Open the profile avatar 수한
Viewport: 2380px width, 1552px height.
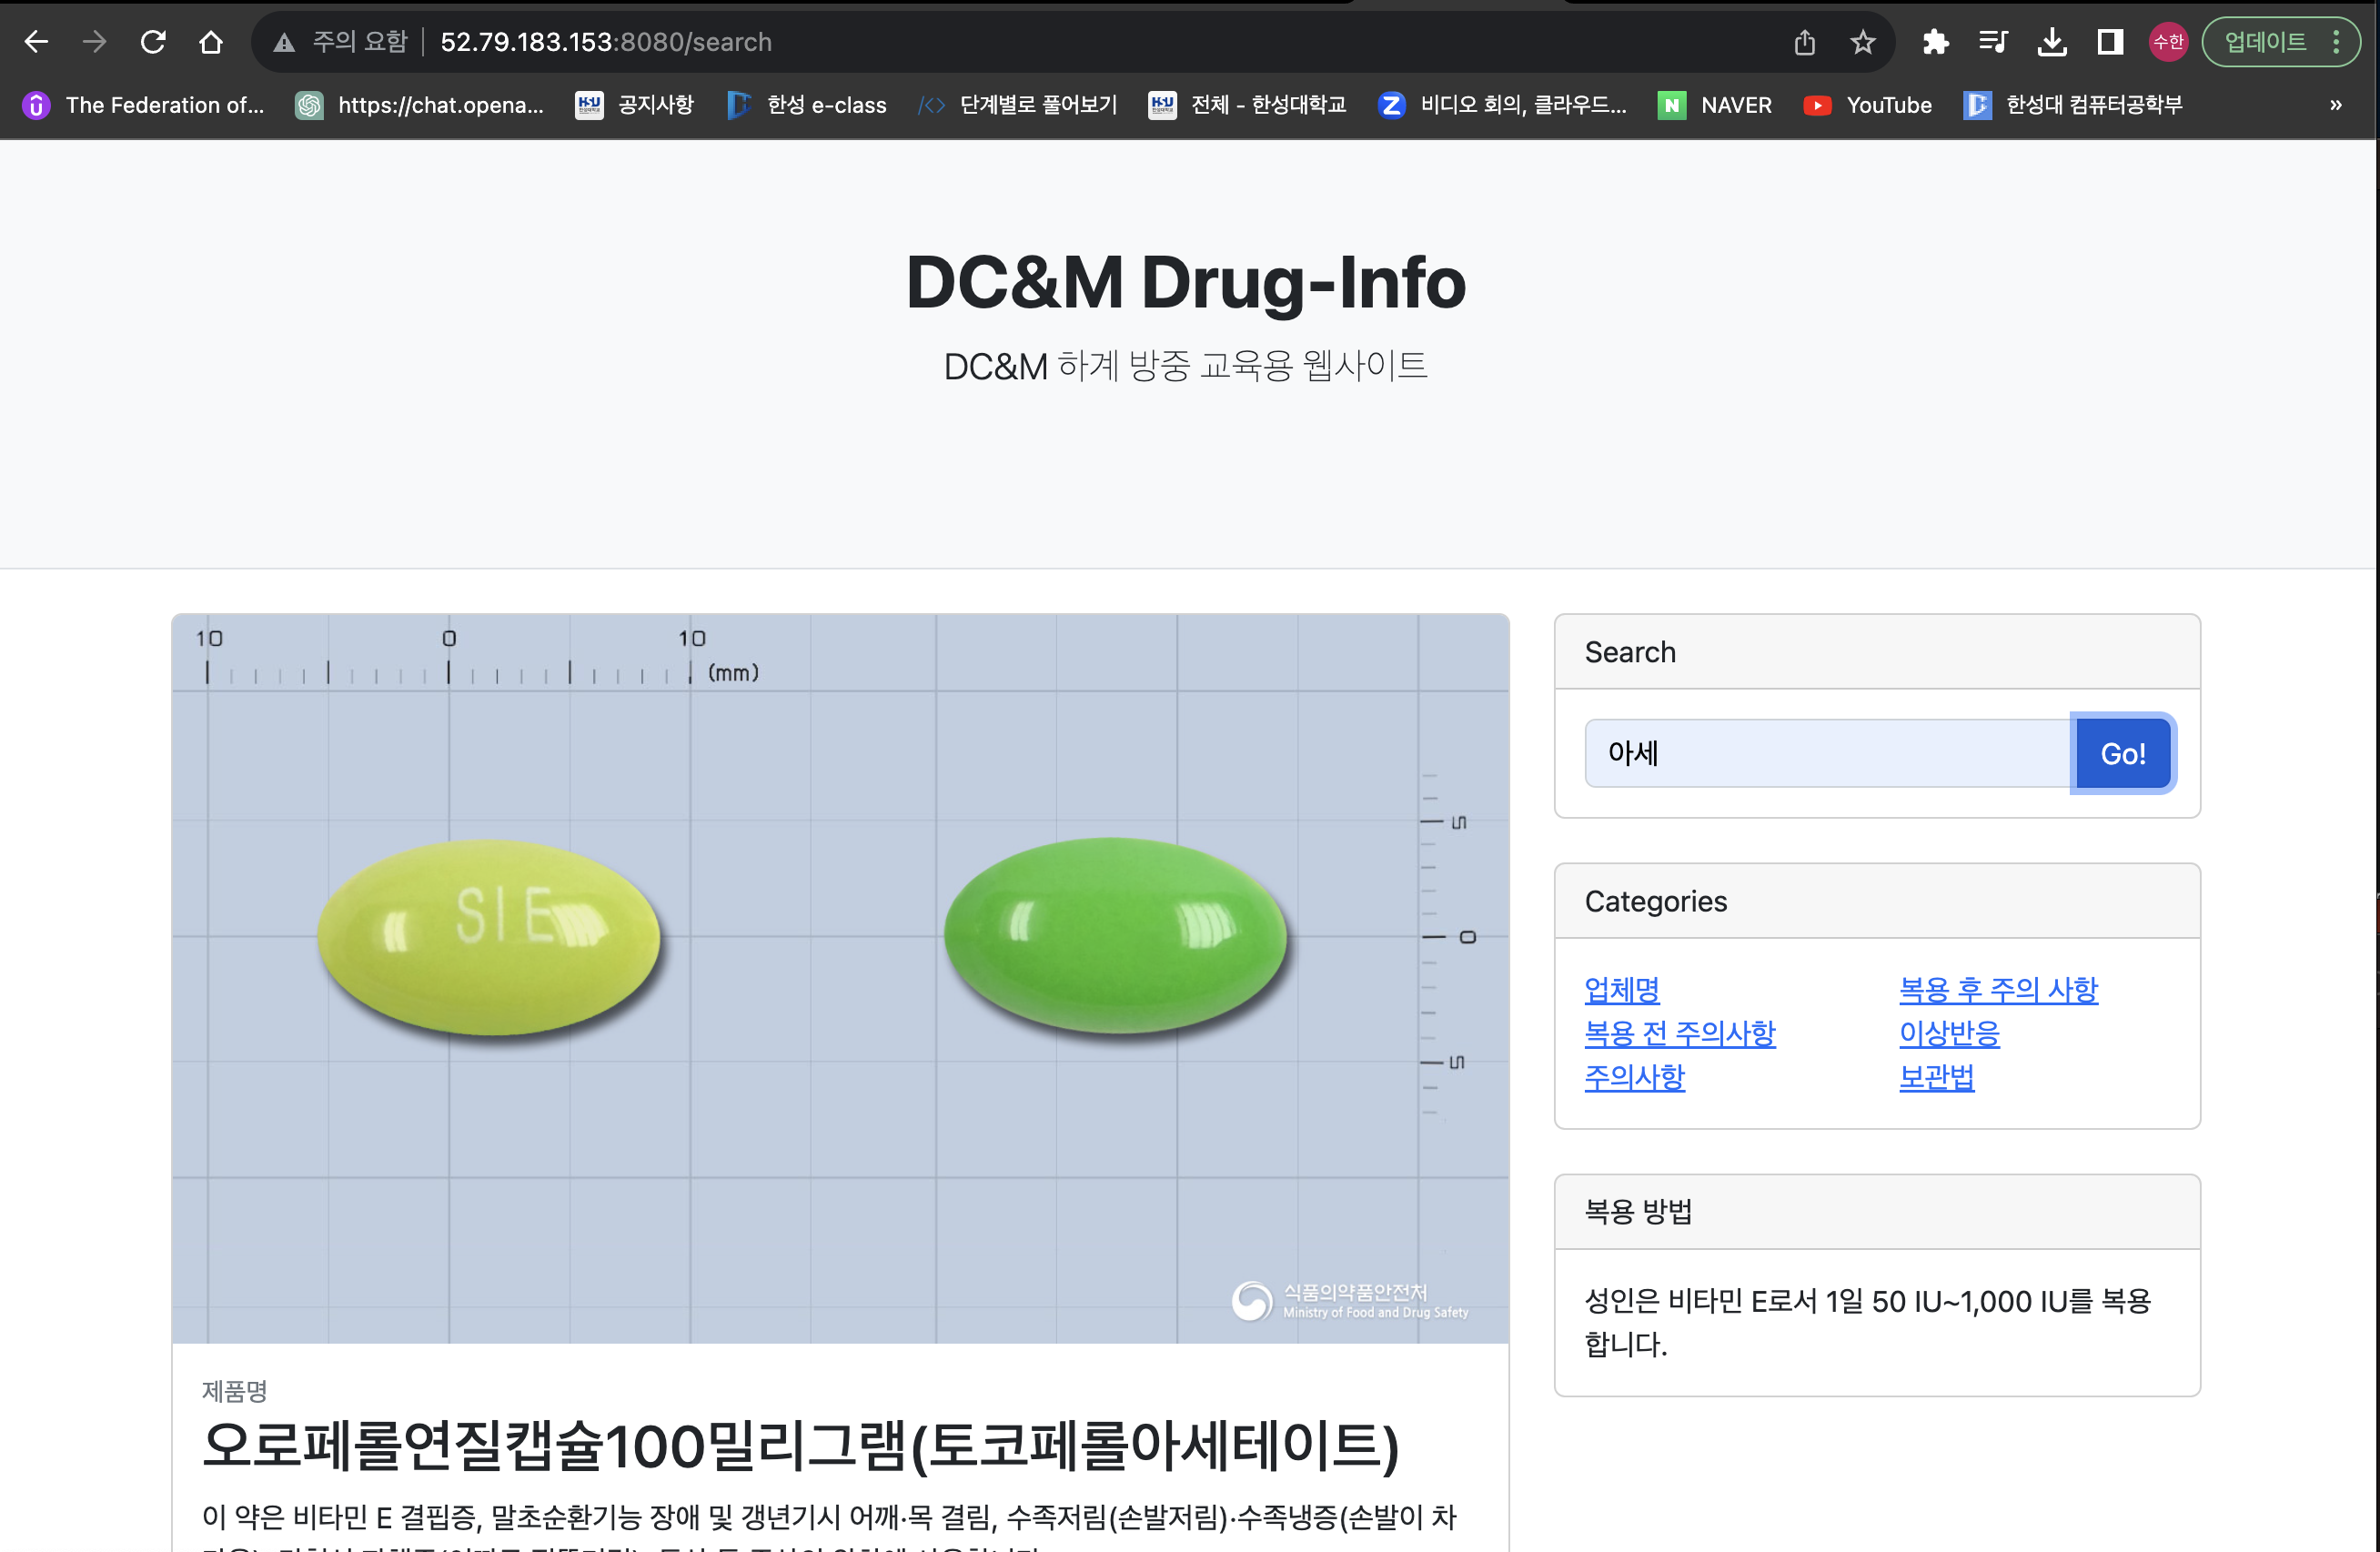(2168, 42)
